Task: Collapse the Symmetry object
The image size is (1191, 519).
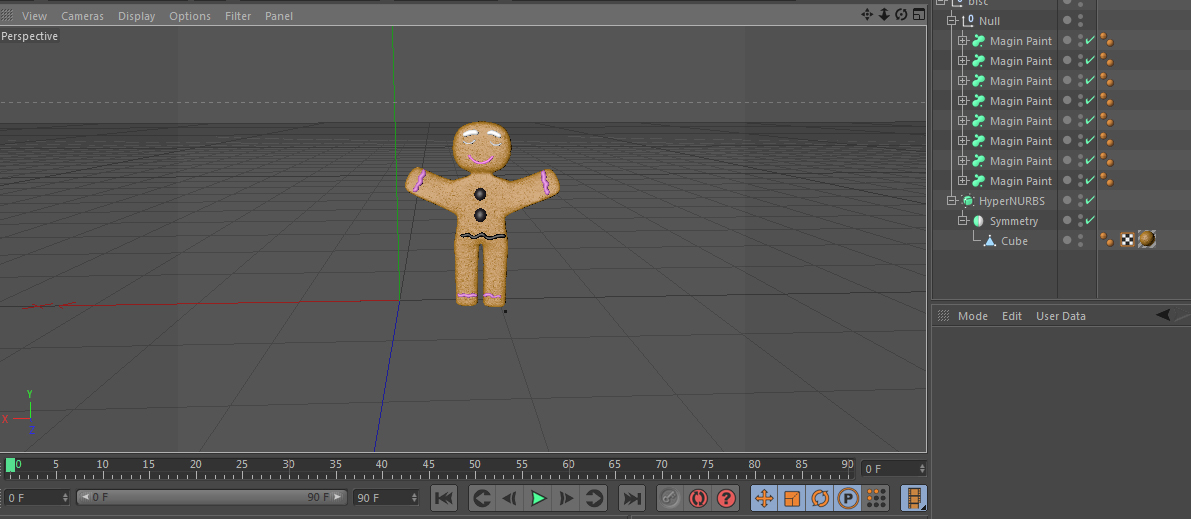Action: point(962,220)
